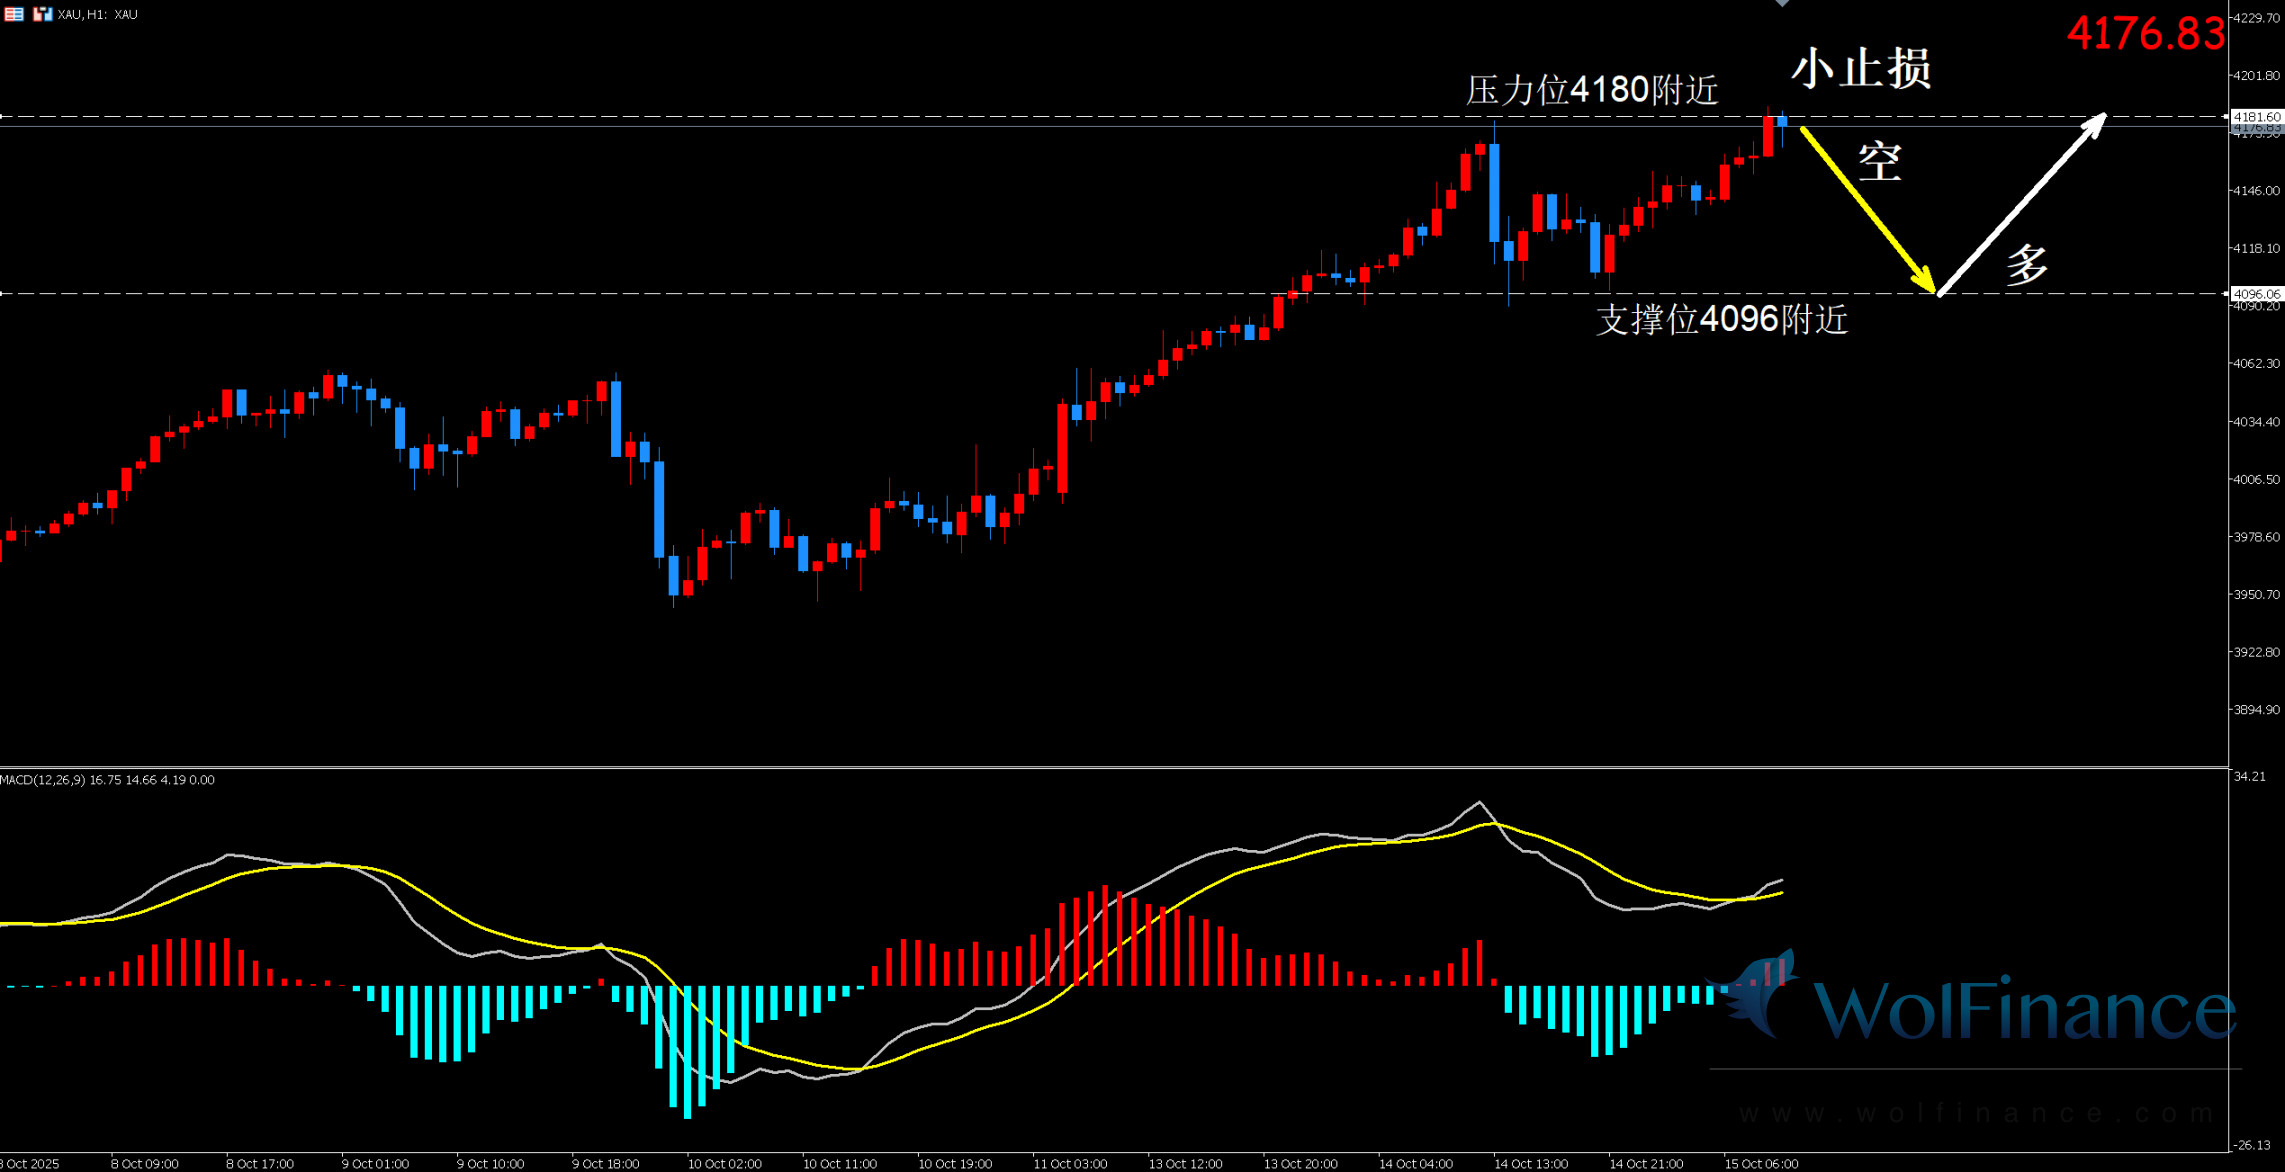Select the yellow downward arrow object
Screen dimensions: 2285x1172
1866,209
